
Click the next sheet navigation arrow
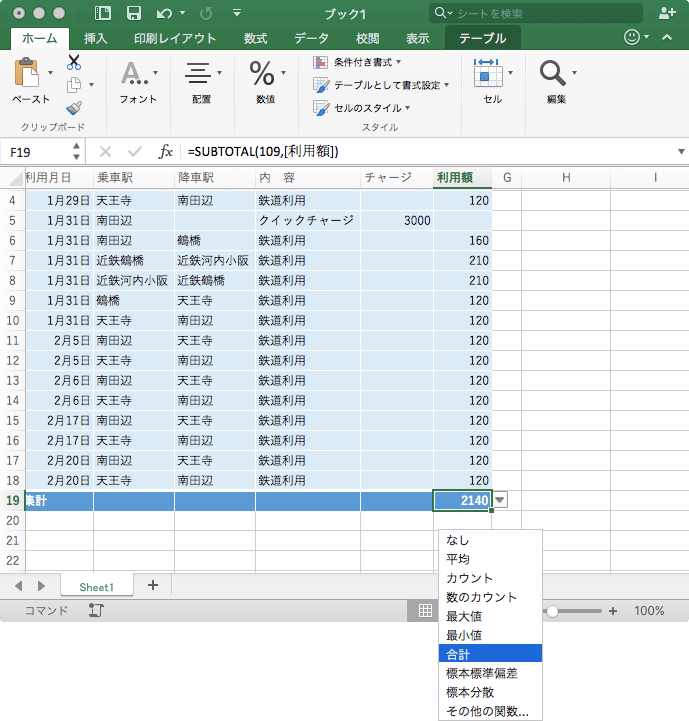point(41,586)
